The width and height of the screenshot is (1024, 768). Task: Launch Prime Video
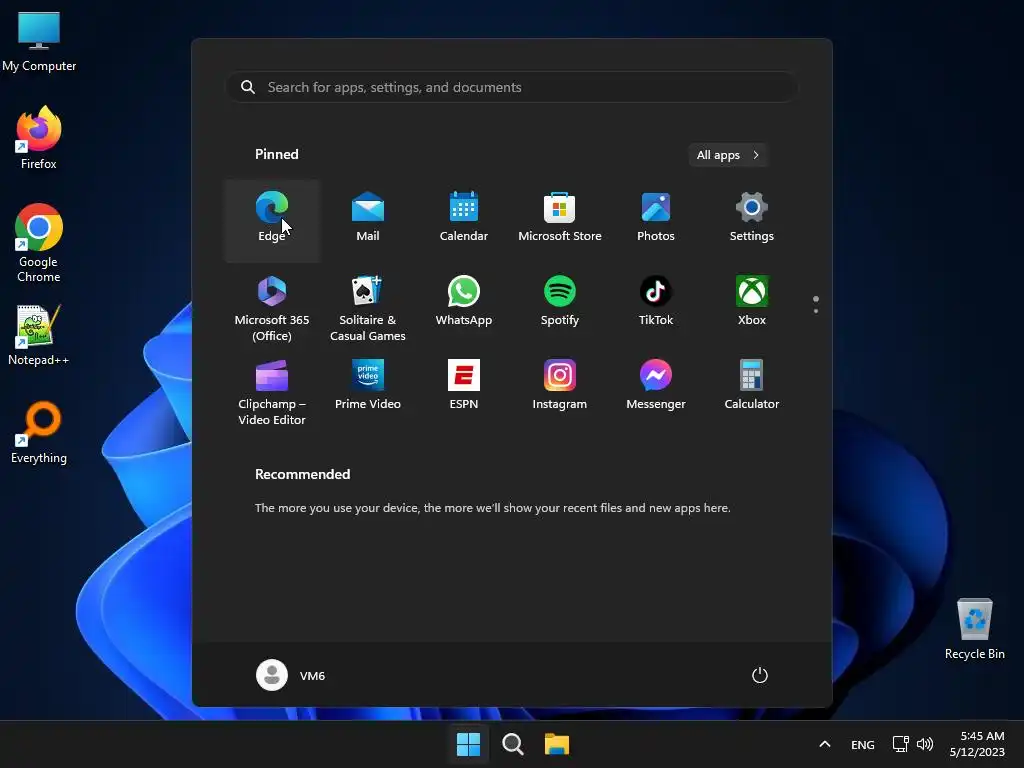point(368,388)
